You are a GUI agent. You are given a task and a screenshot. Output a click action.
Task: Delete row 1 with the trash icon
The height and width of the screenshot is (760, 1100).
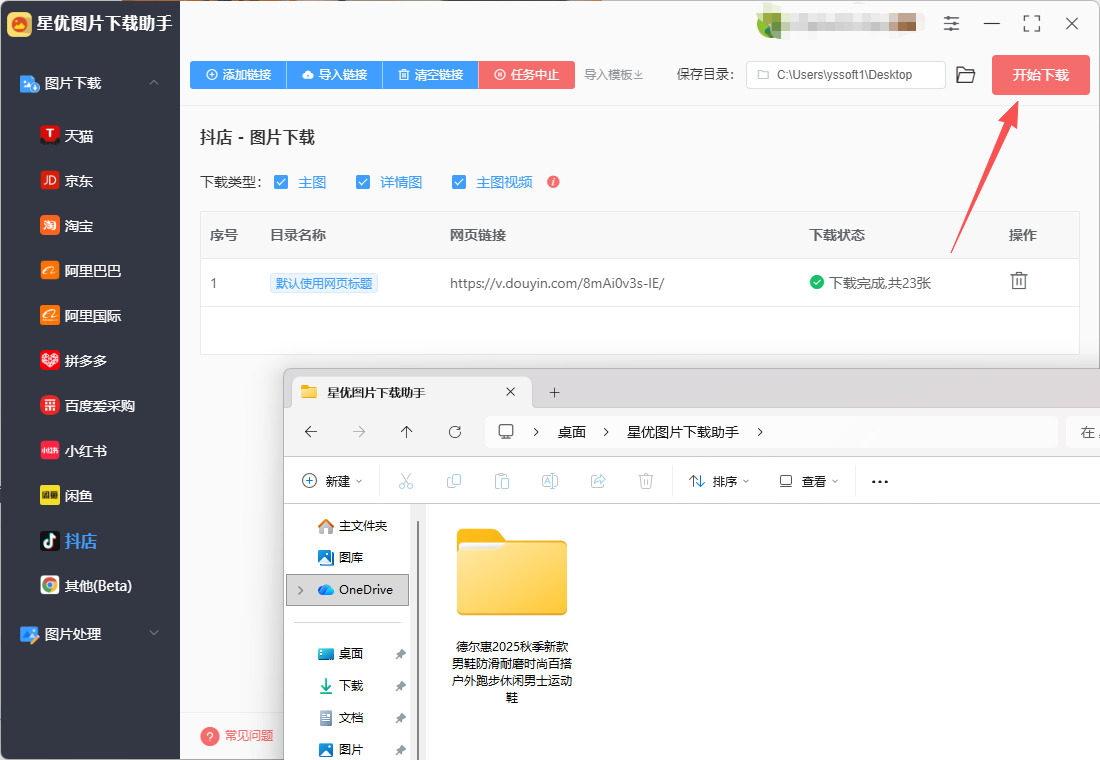[x=1019, y=281]
